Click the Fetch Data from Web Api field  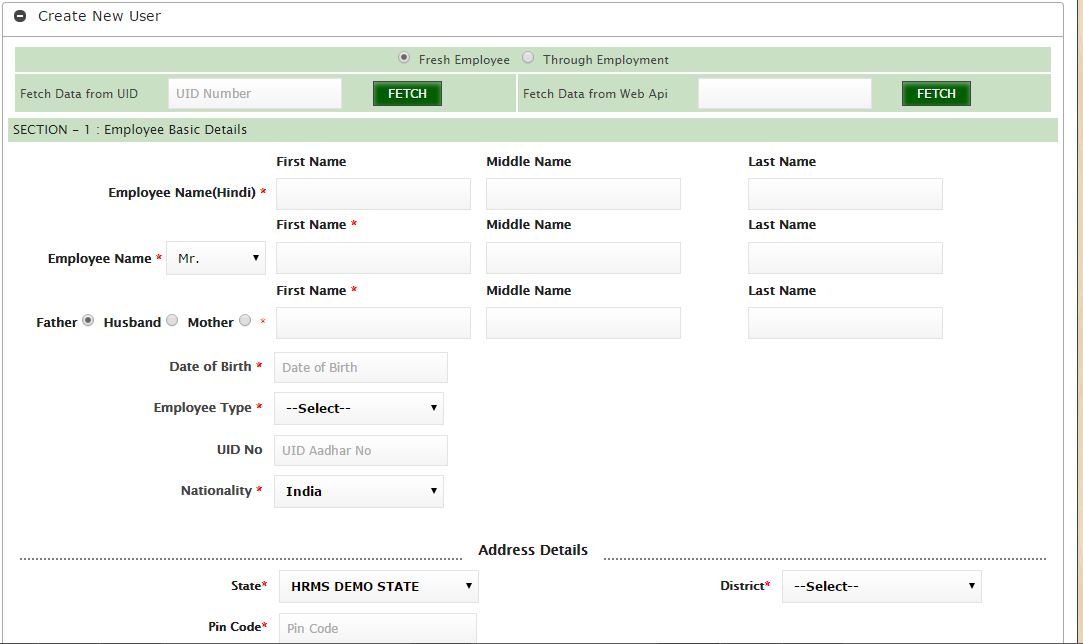[784, 94]
